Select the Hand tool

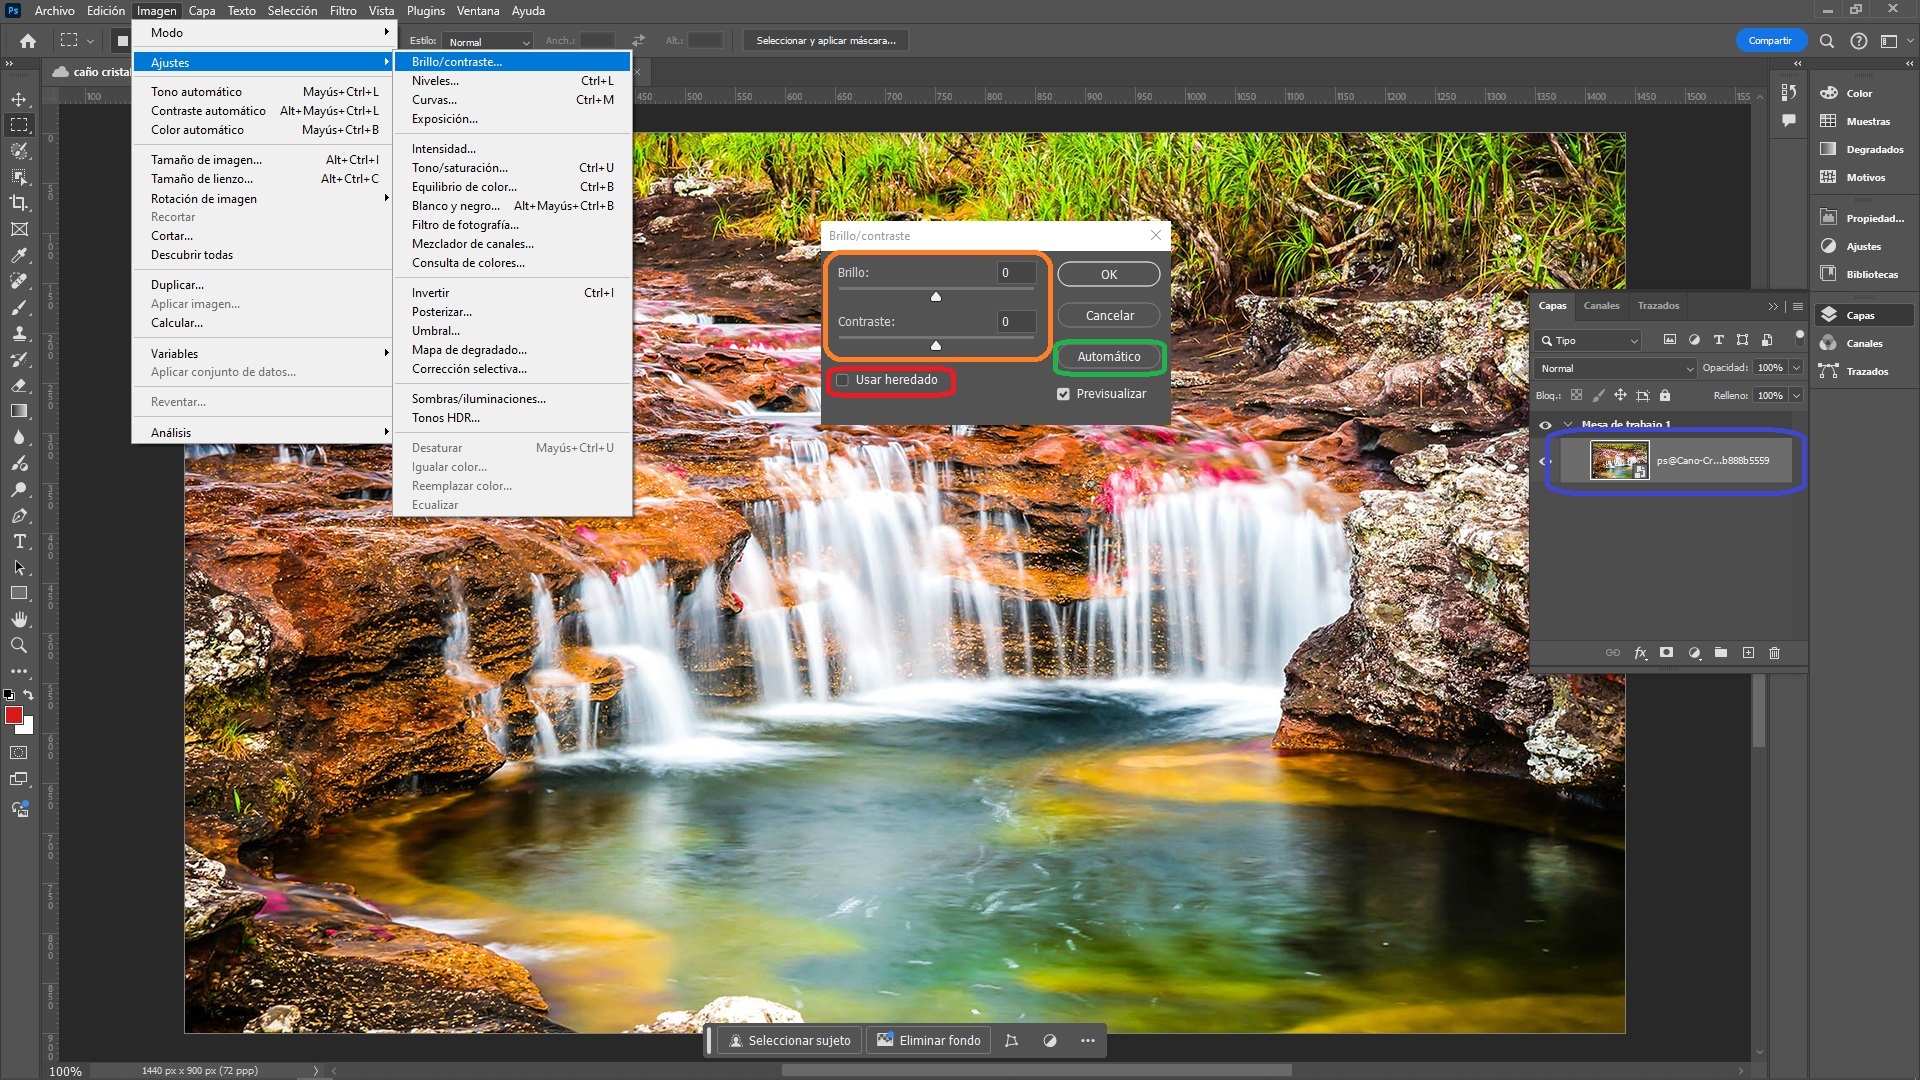tap(19, 619)
